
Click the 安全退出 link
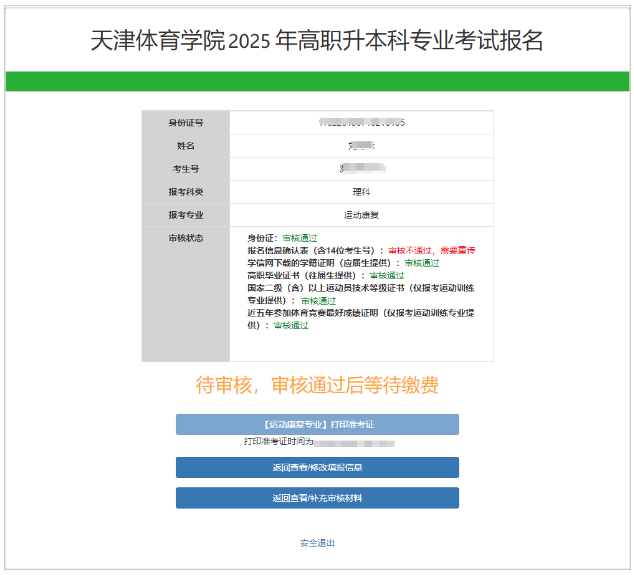[x=317, y=543]
